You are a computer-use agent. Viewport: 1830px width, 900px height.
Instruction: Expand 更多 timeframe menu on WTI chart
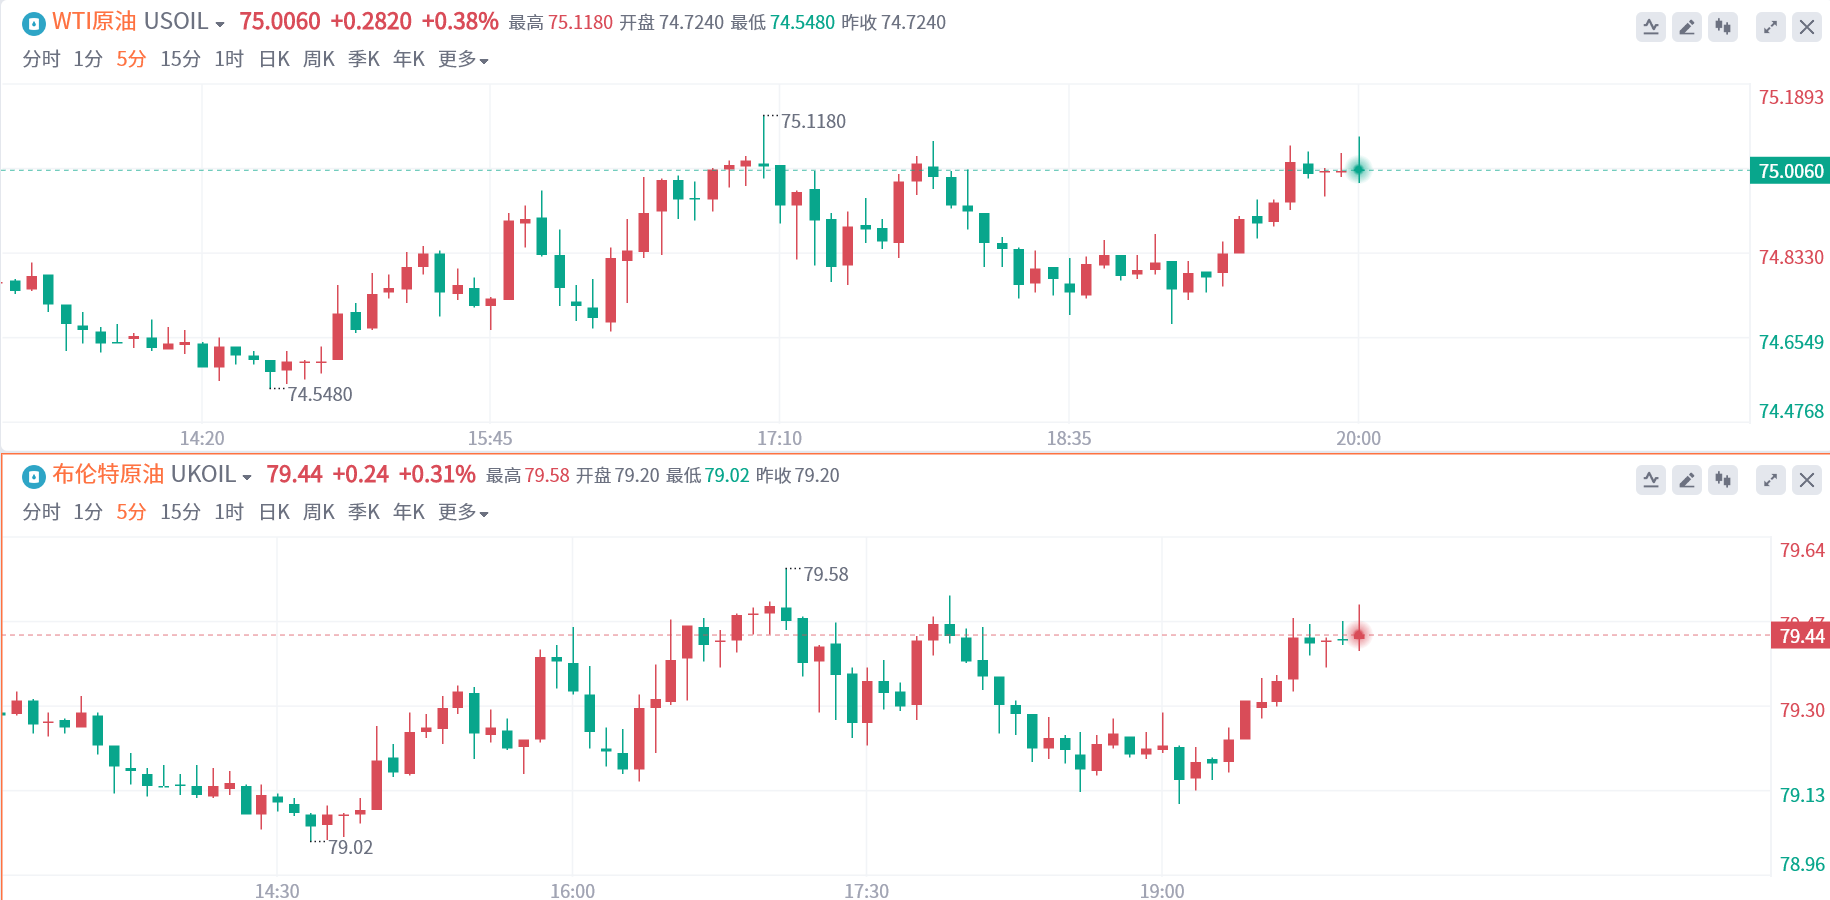(463, 60)
